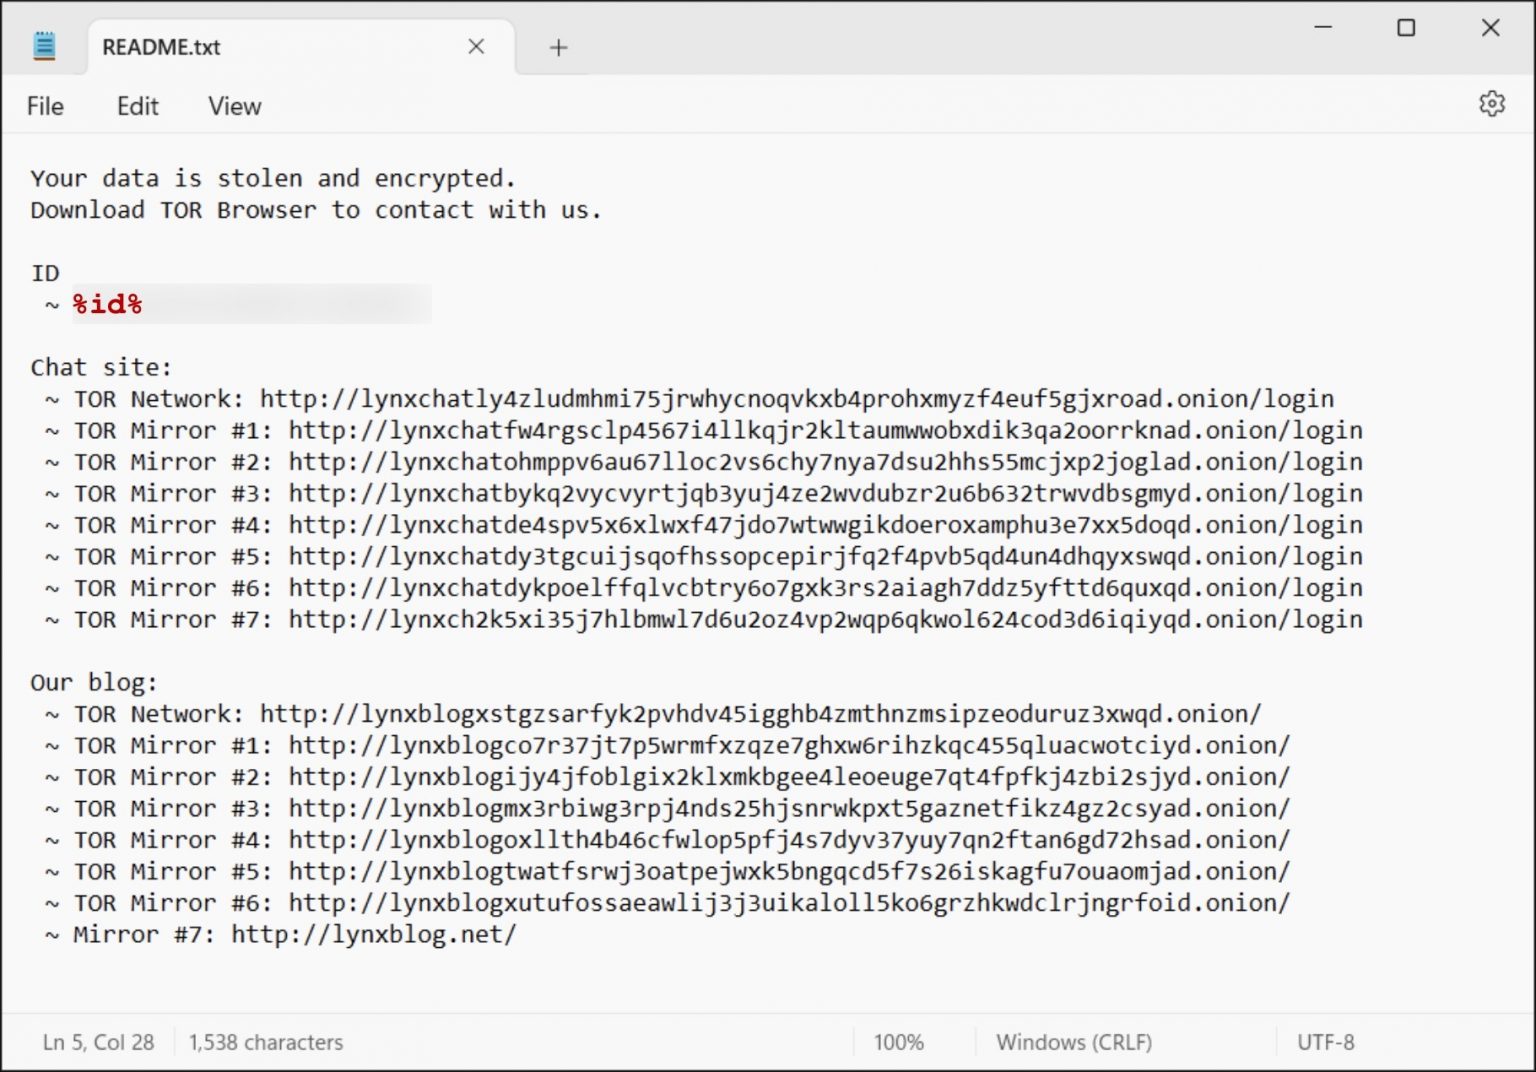Close the README.txt tab
Screen dimensions: 1536x1072
[x=476, y=46]
